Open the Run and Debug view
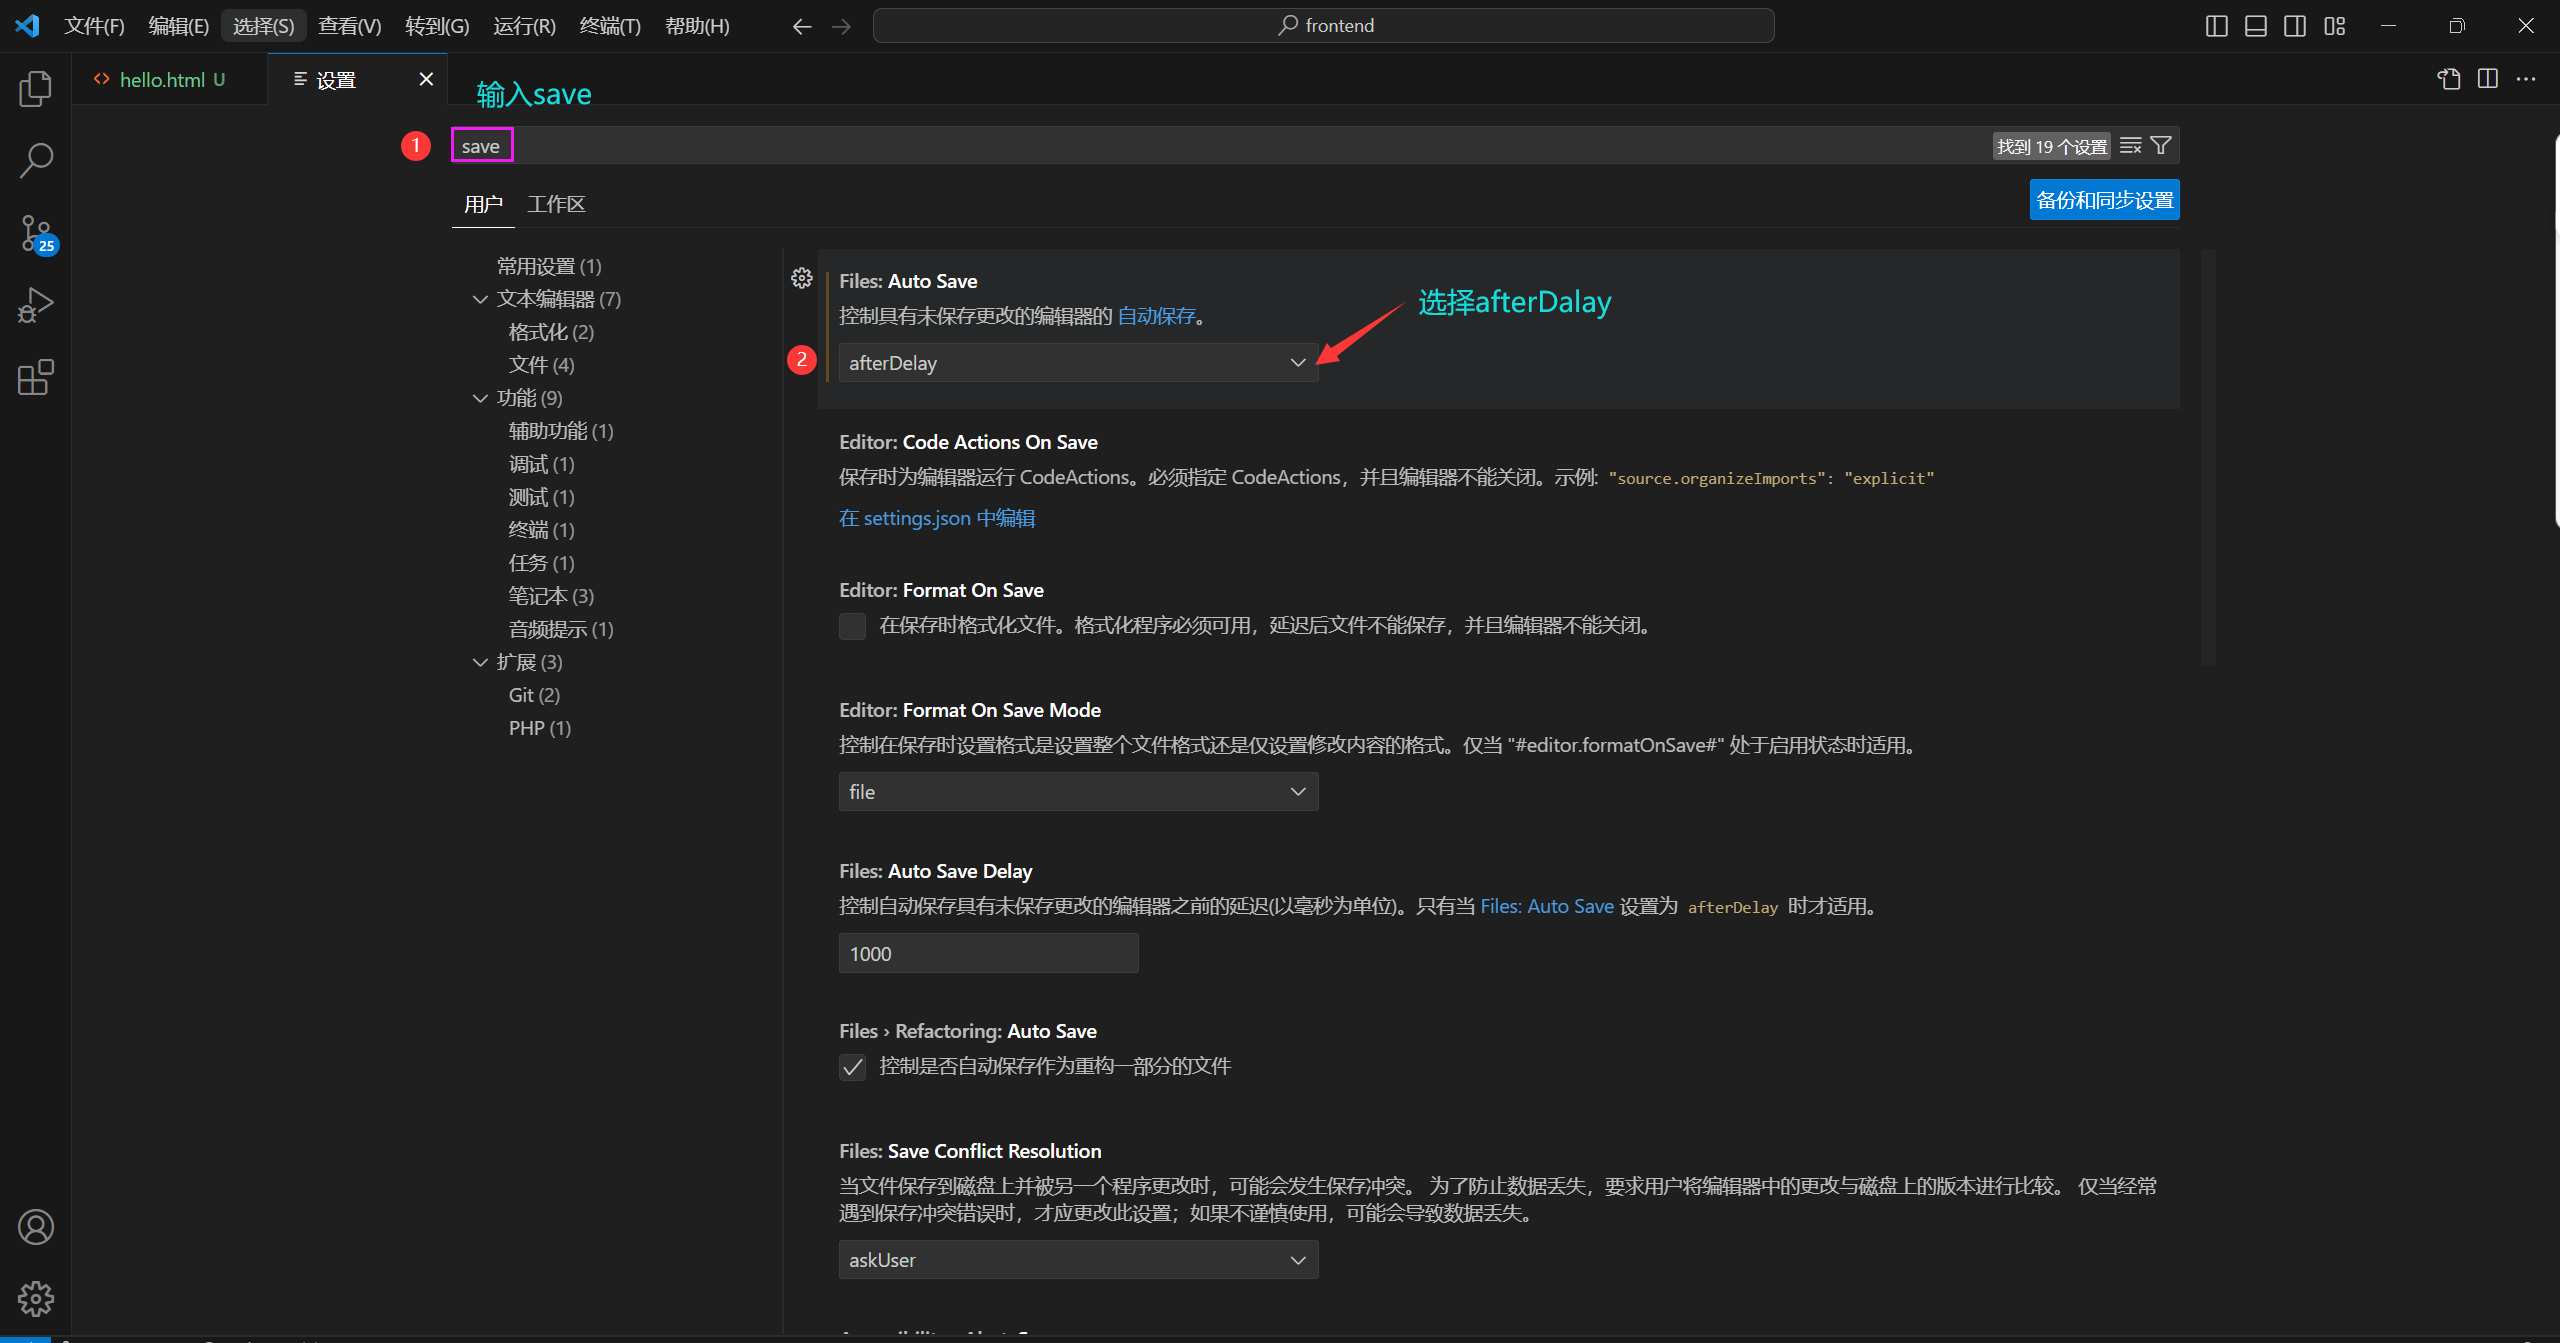 click(35, 305)
